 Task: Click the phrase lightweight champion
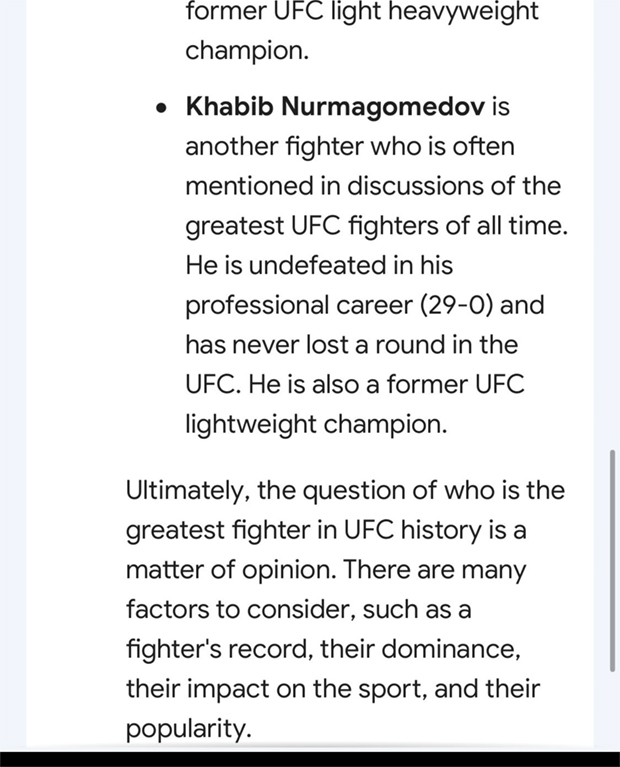point(316,424)
